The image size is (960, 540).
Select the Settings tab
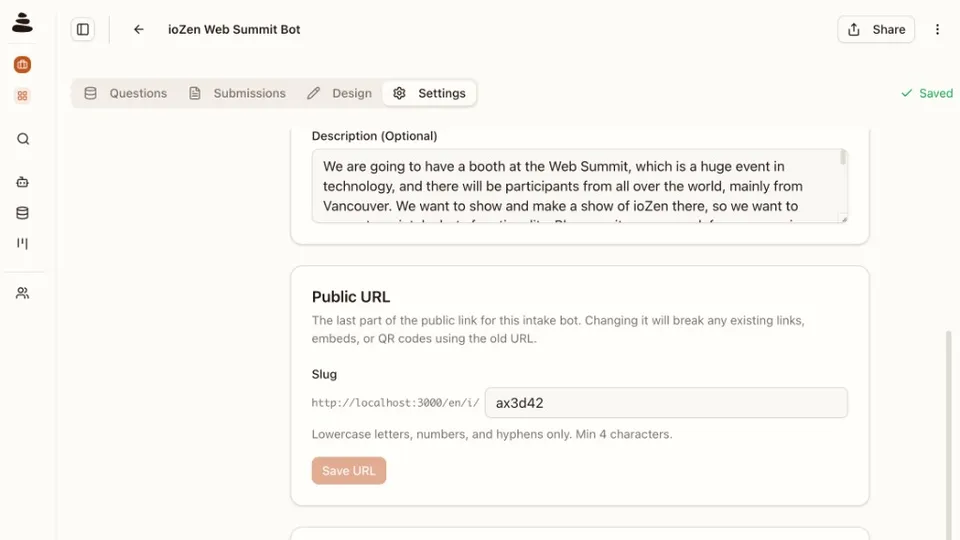click(429, 93)
